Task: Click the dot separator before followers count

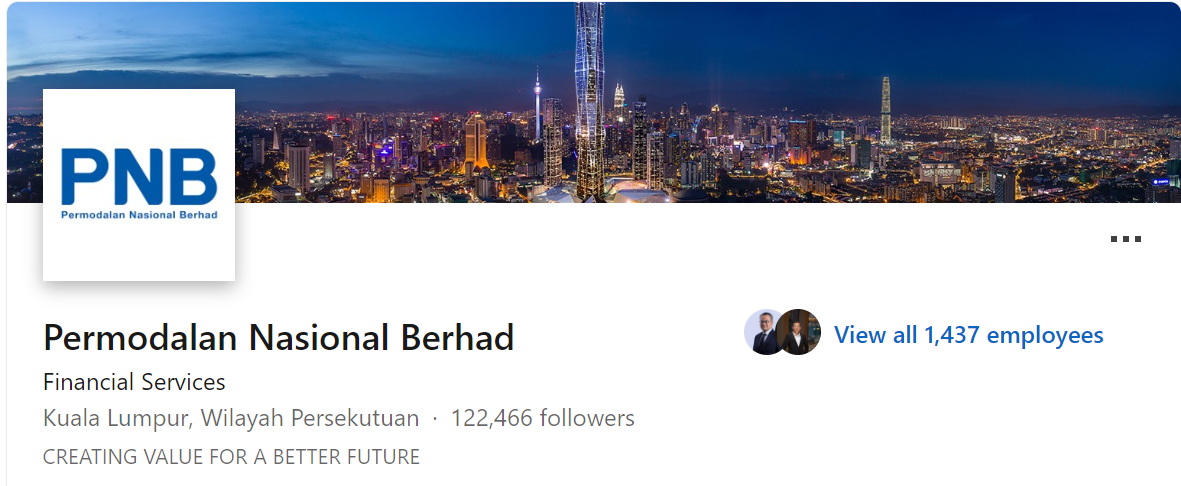Action: tap(435, 420)
